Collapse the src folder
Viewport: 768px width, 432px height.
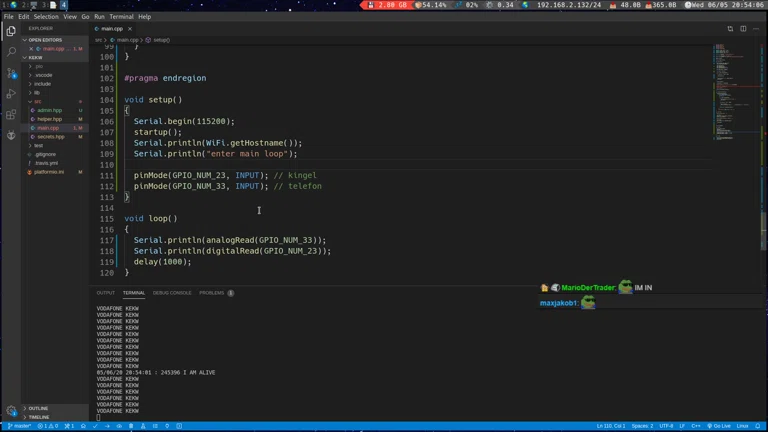(x=37, y=101)
